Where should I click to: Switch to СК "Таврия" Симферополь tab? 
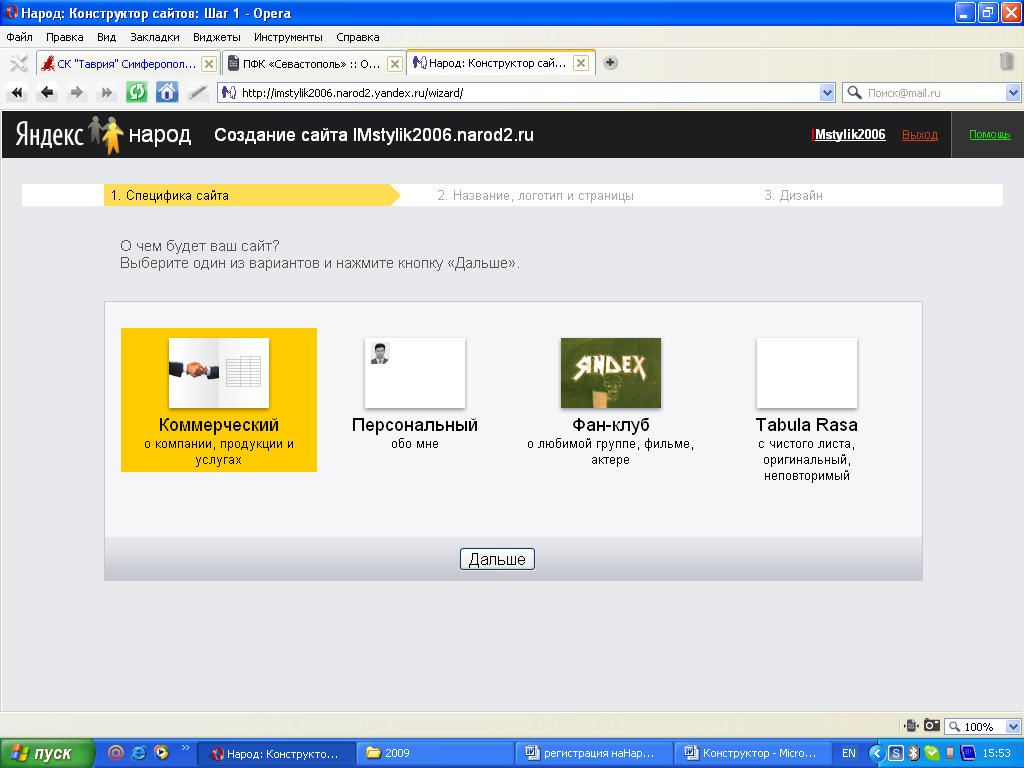coord(128,63)
